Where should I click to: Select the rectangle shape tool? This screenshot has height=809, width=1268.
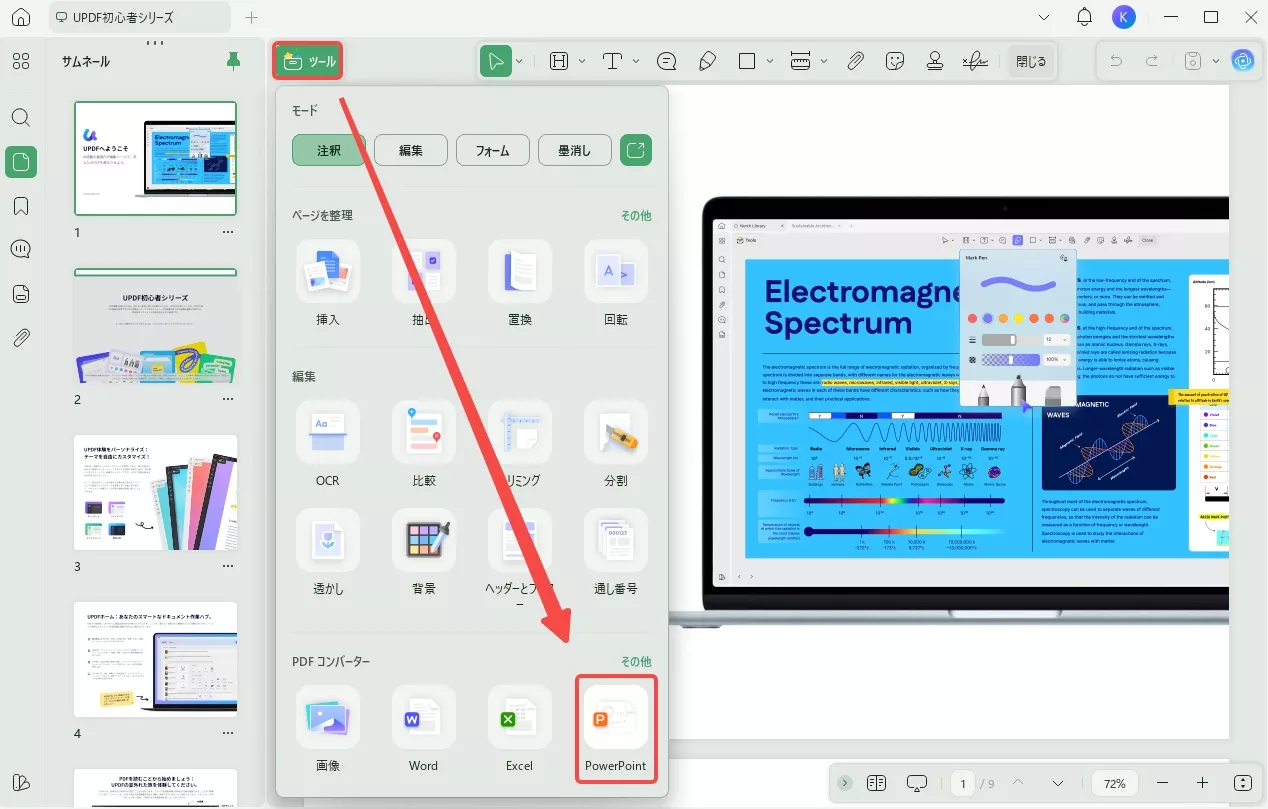click(747, 61)
